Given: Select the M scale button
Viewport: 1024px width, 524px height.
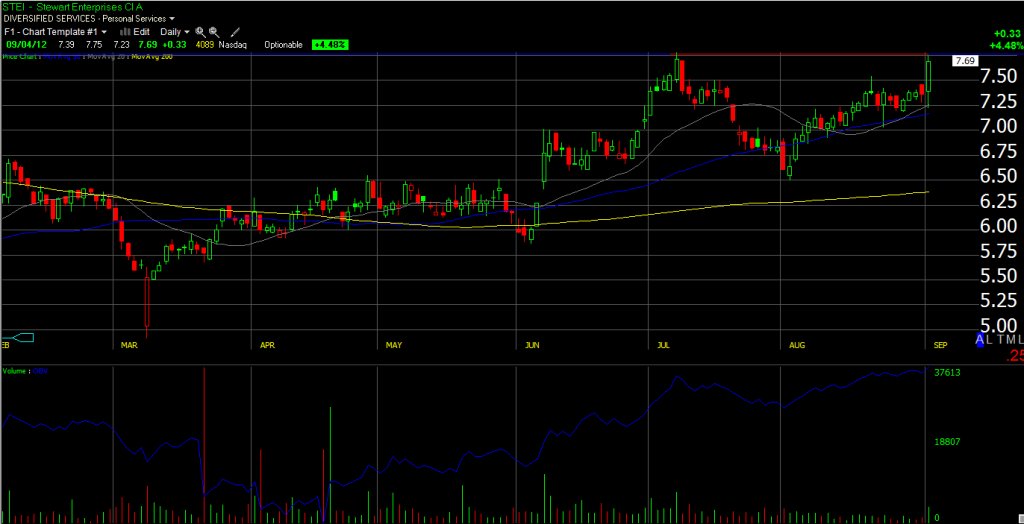Looking at the screenshot, I should tap(1012, 338).
